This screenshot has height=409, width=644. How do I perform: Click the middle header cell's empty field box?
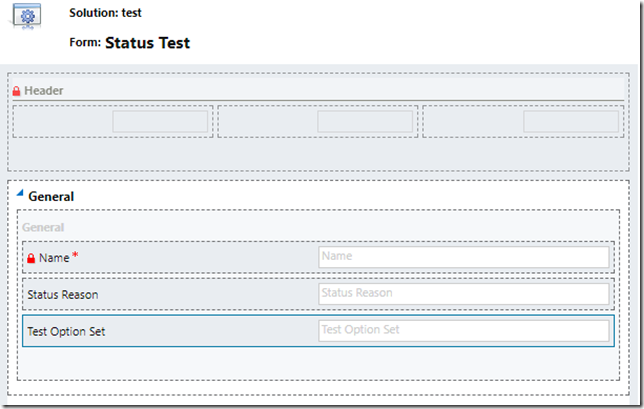pos(365,121)
